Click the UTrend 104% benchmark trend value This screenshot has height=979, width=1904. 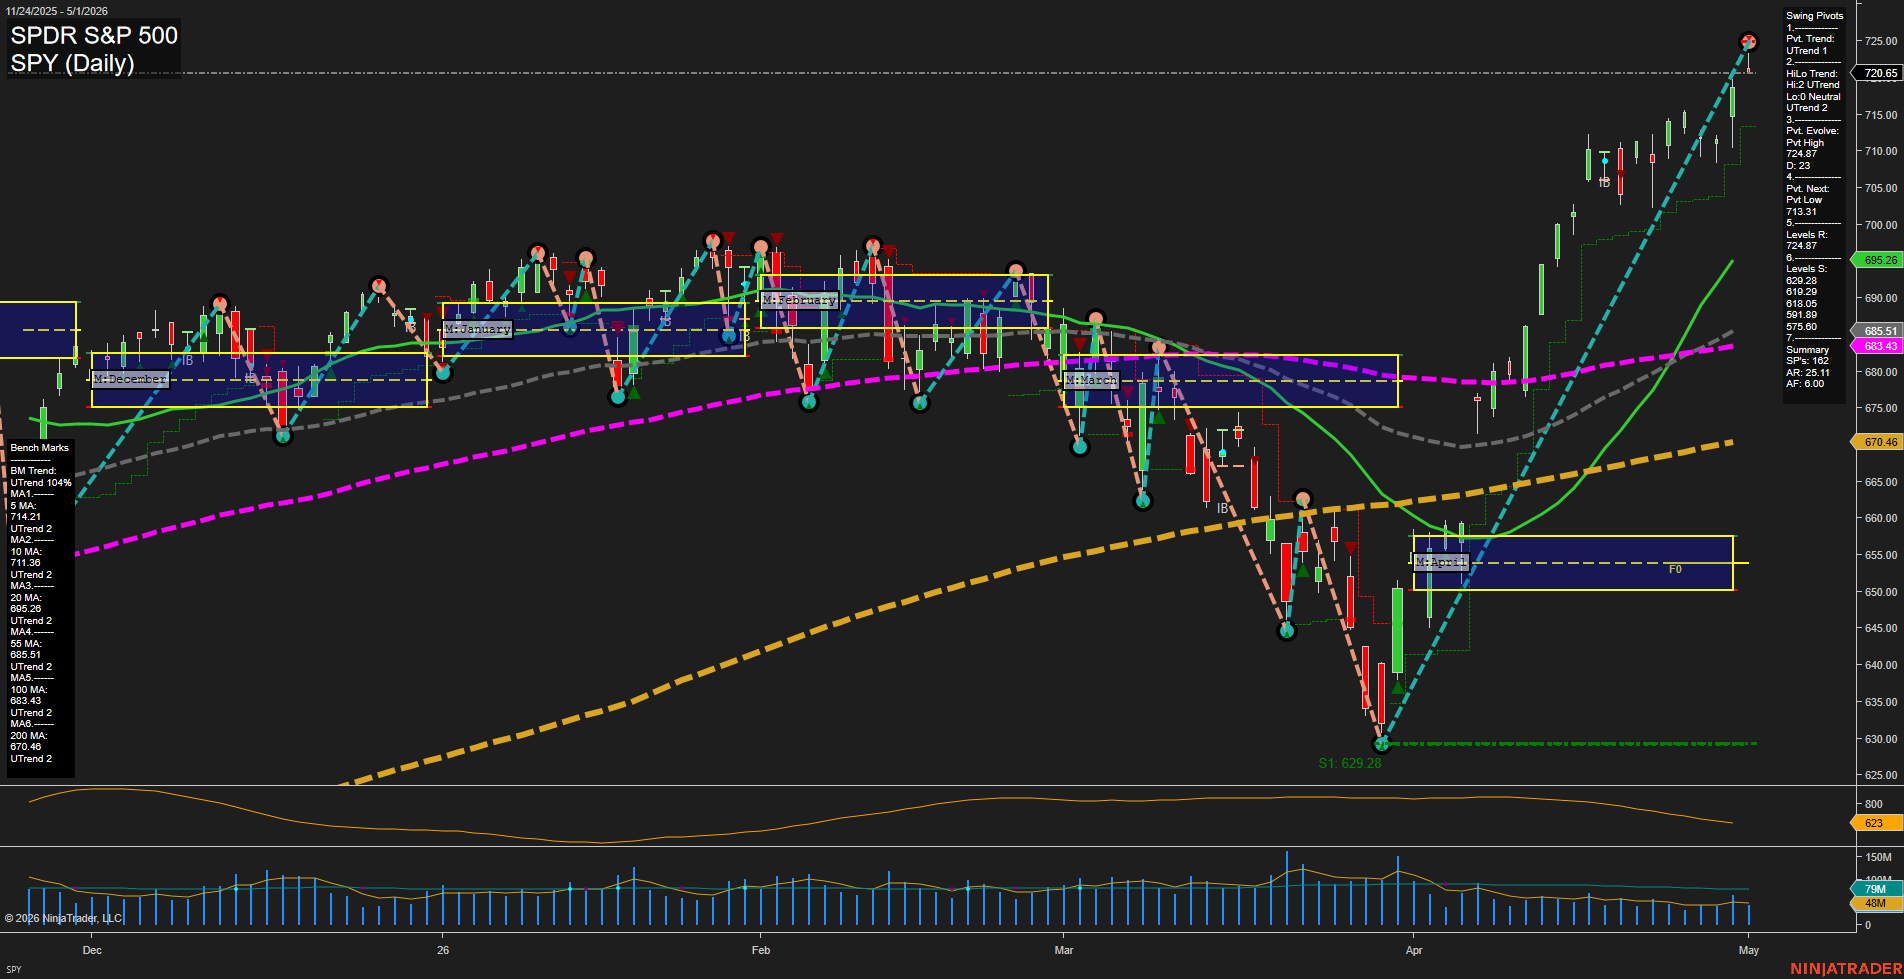coord(41,483)
